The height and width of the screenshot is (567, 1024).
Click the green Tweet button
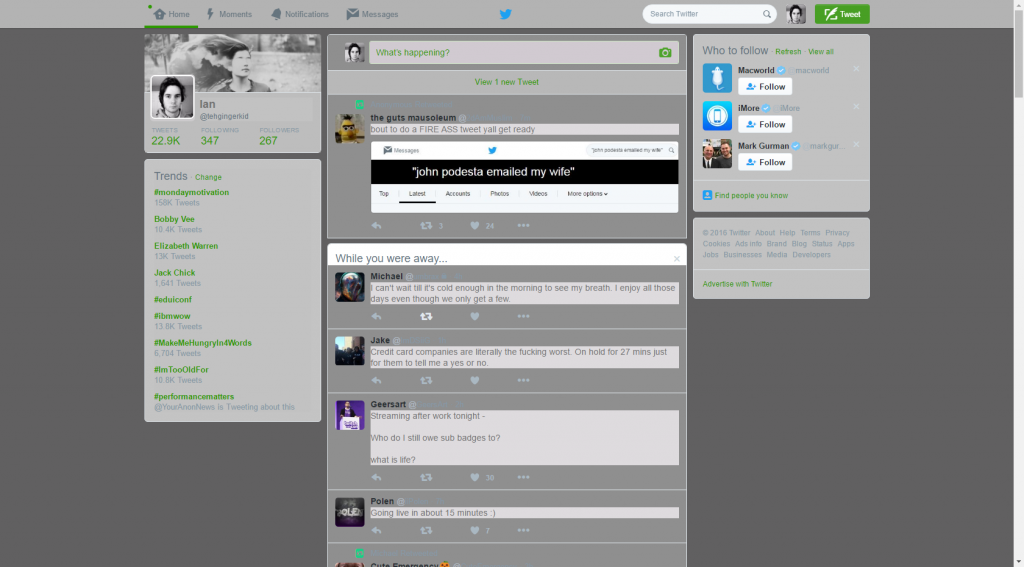[842, 14]
